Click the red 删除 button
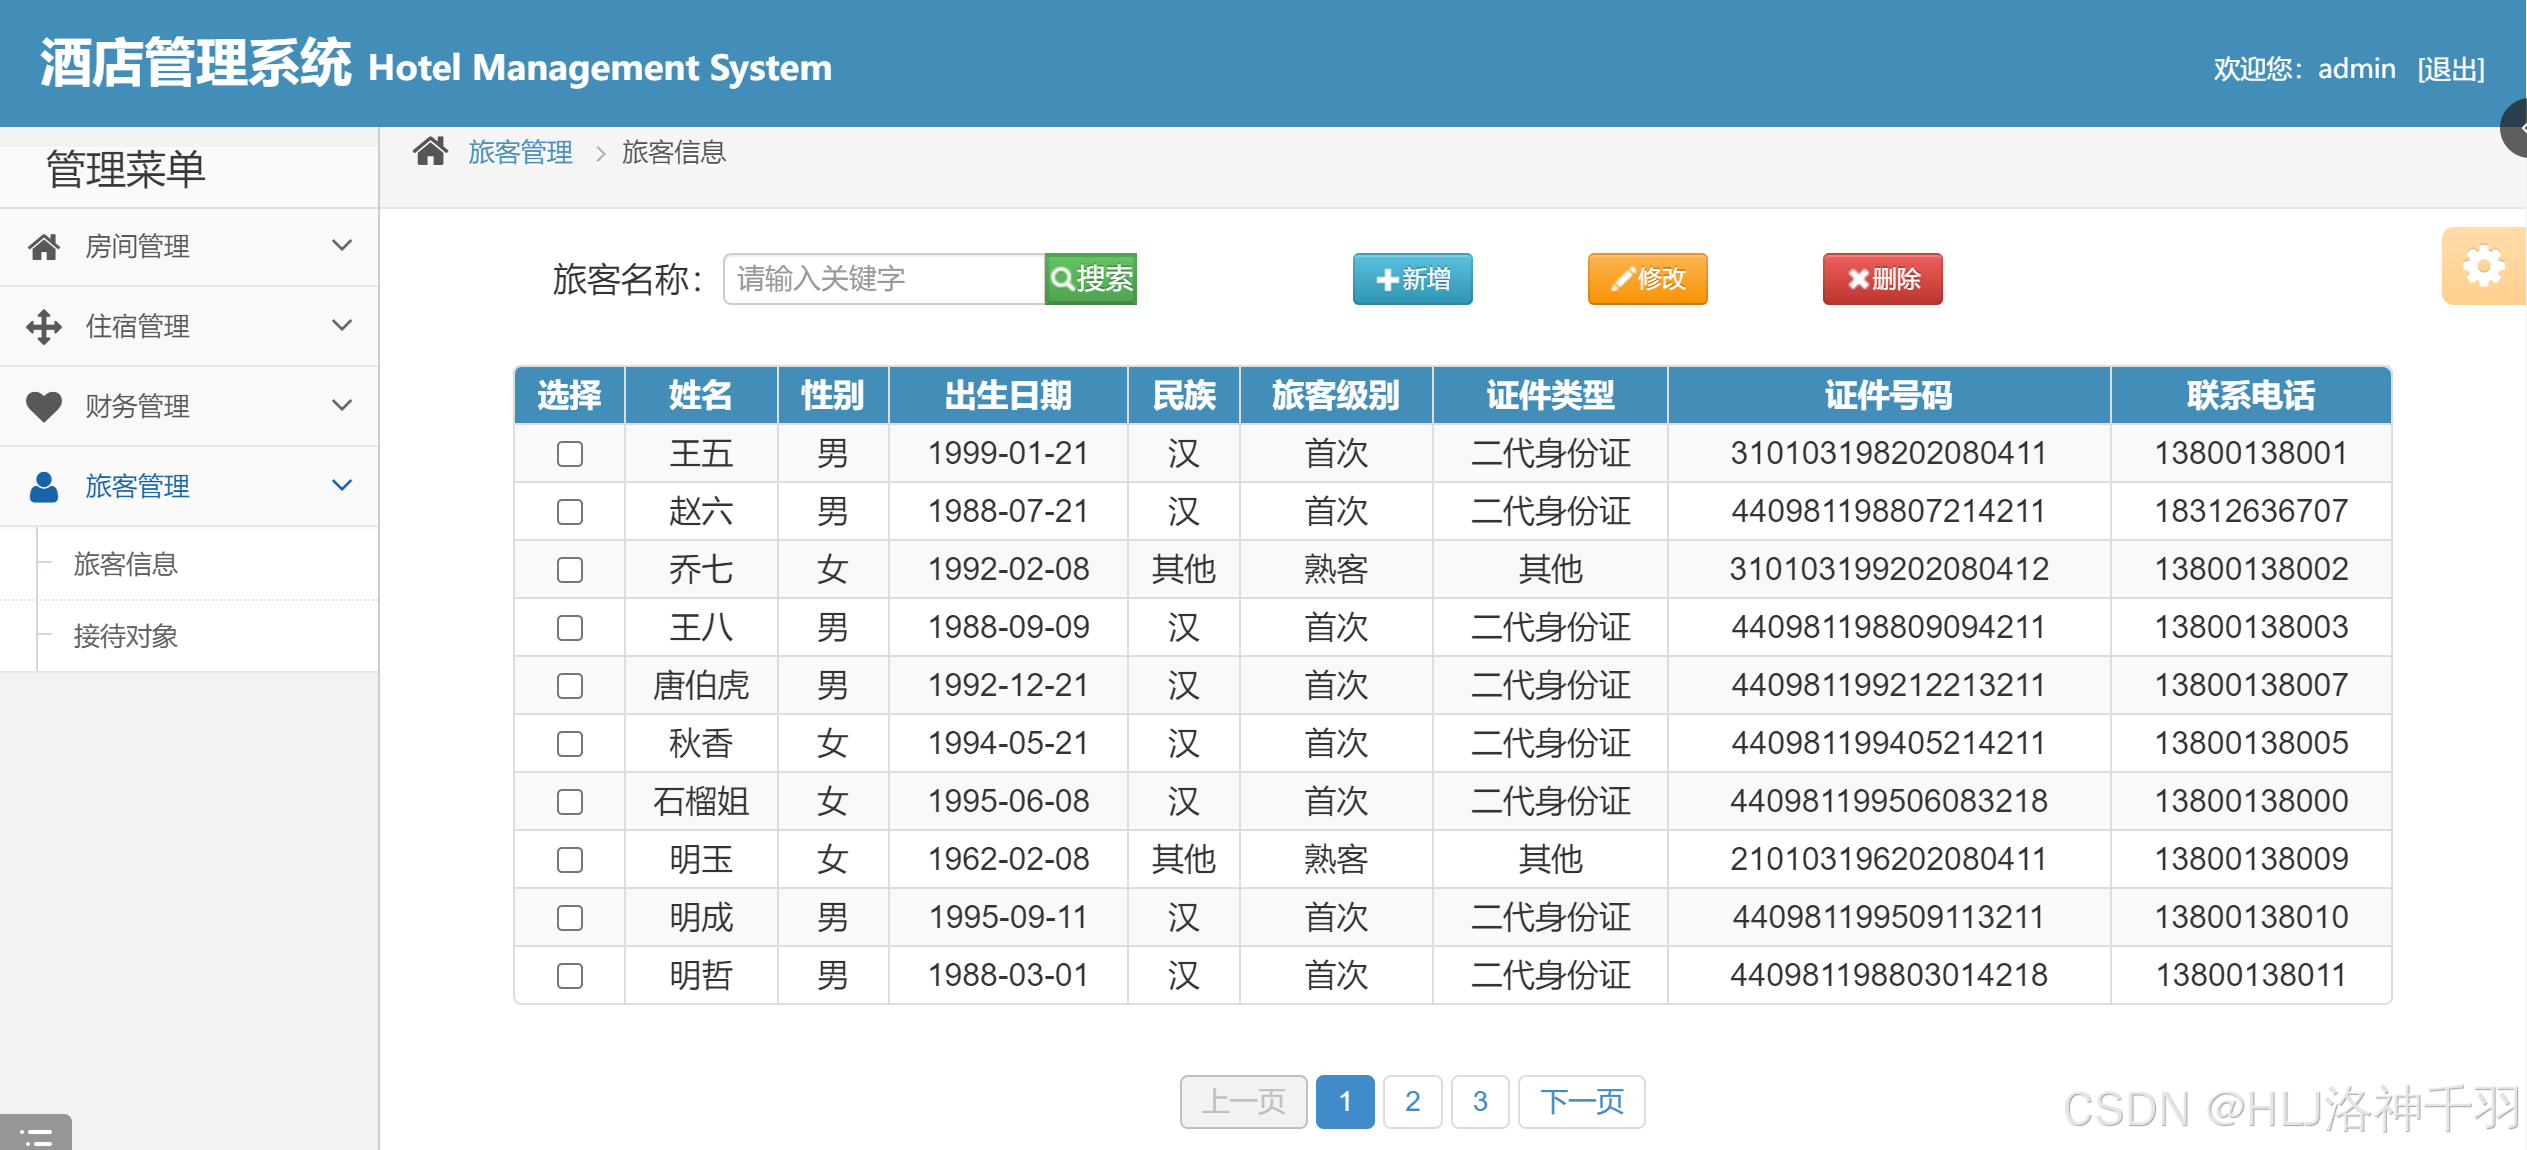 [1882, 279]
